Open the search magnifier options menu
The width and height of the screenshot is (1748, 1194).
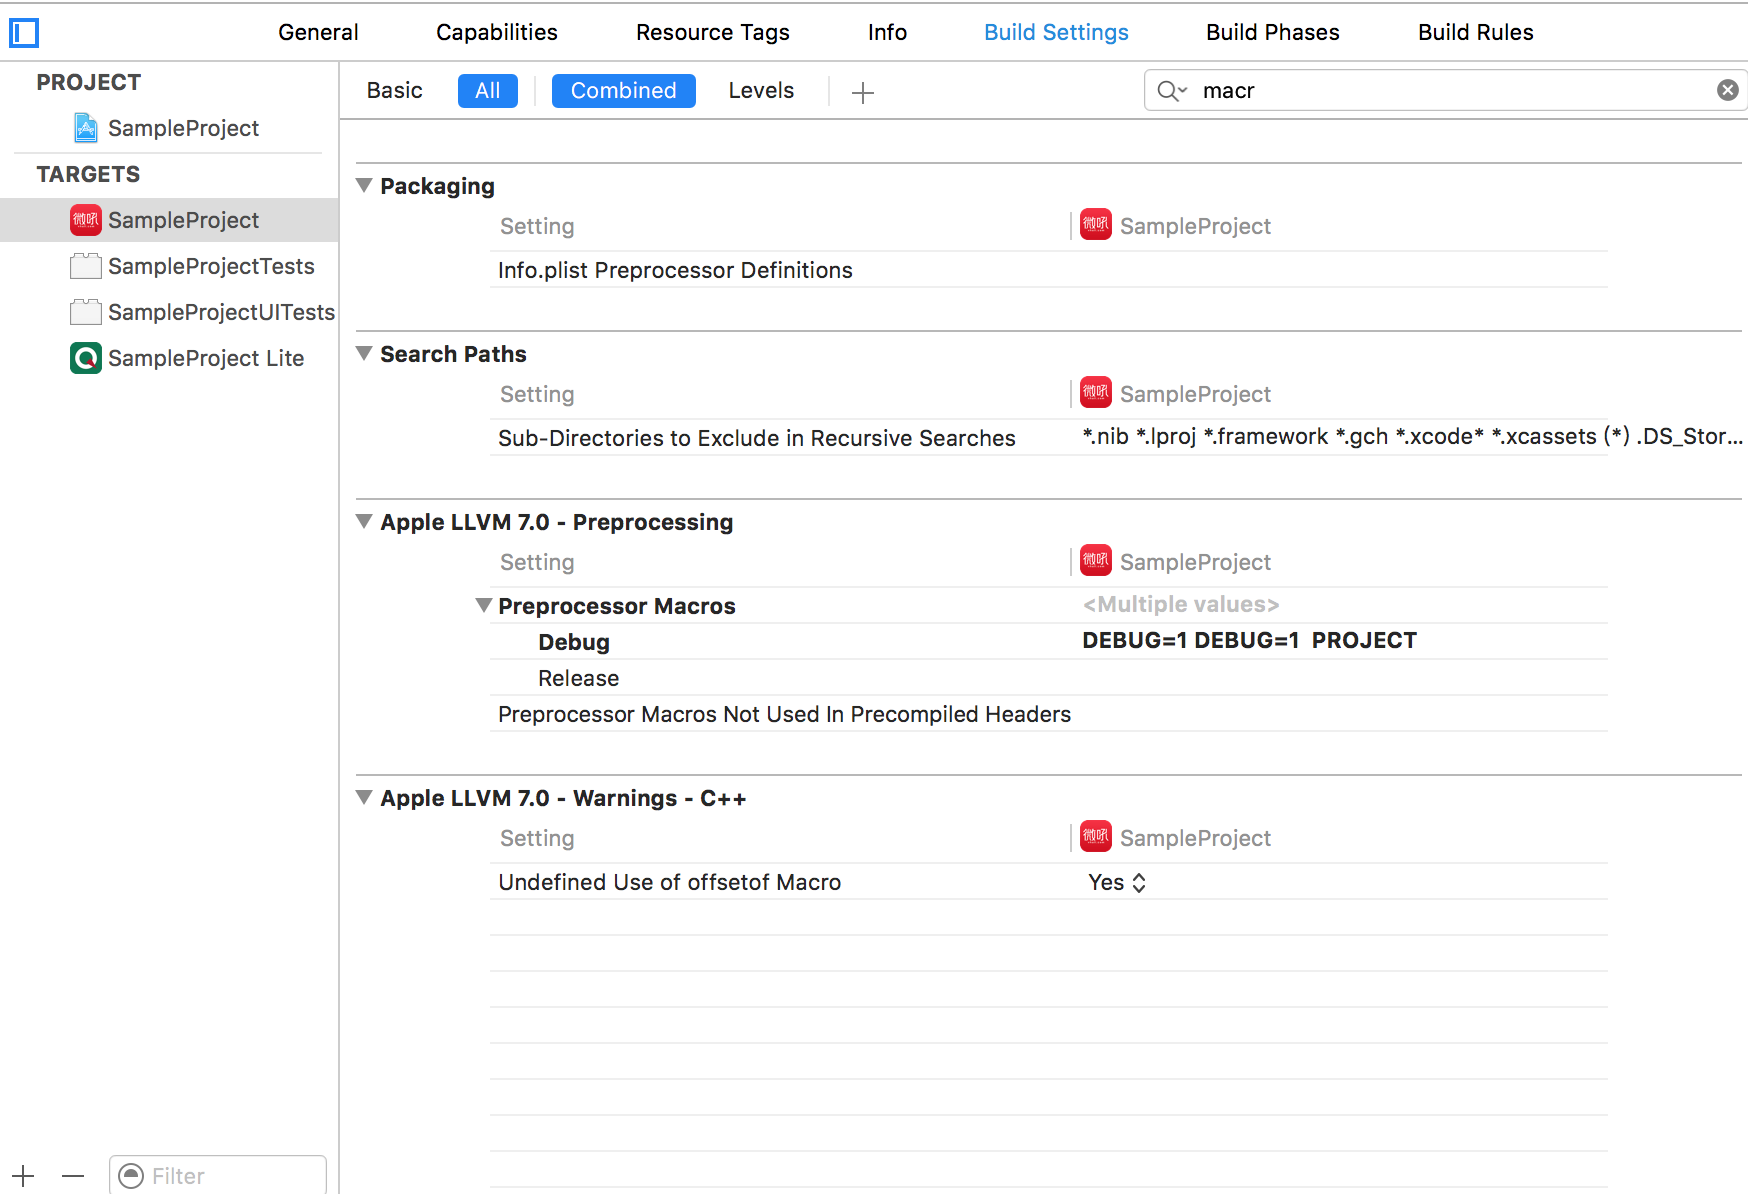pos(1172,91)
